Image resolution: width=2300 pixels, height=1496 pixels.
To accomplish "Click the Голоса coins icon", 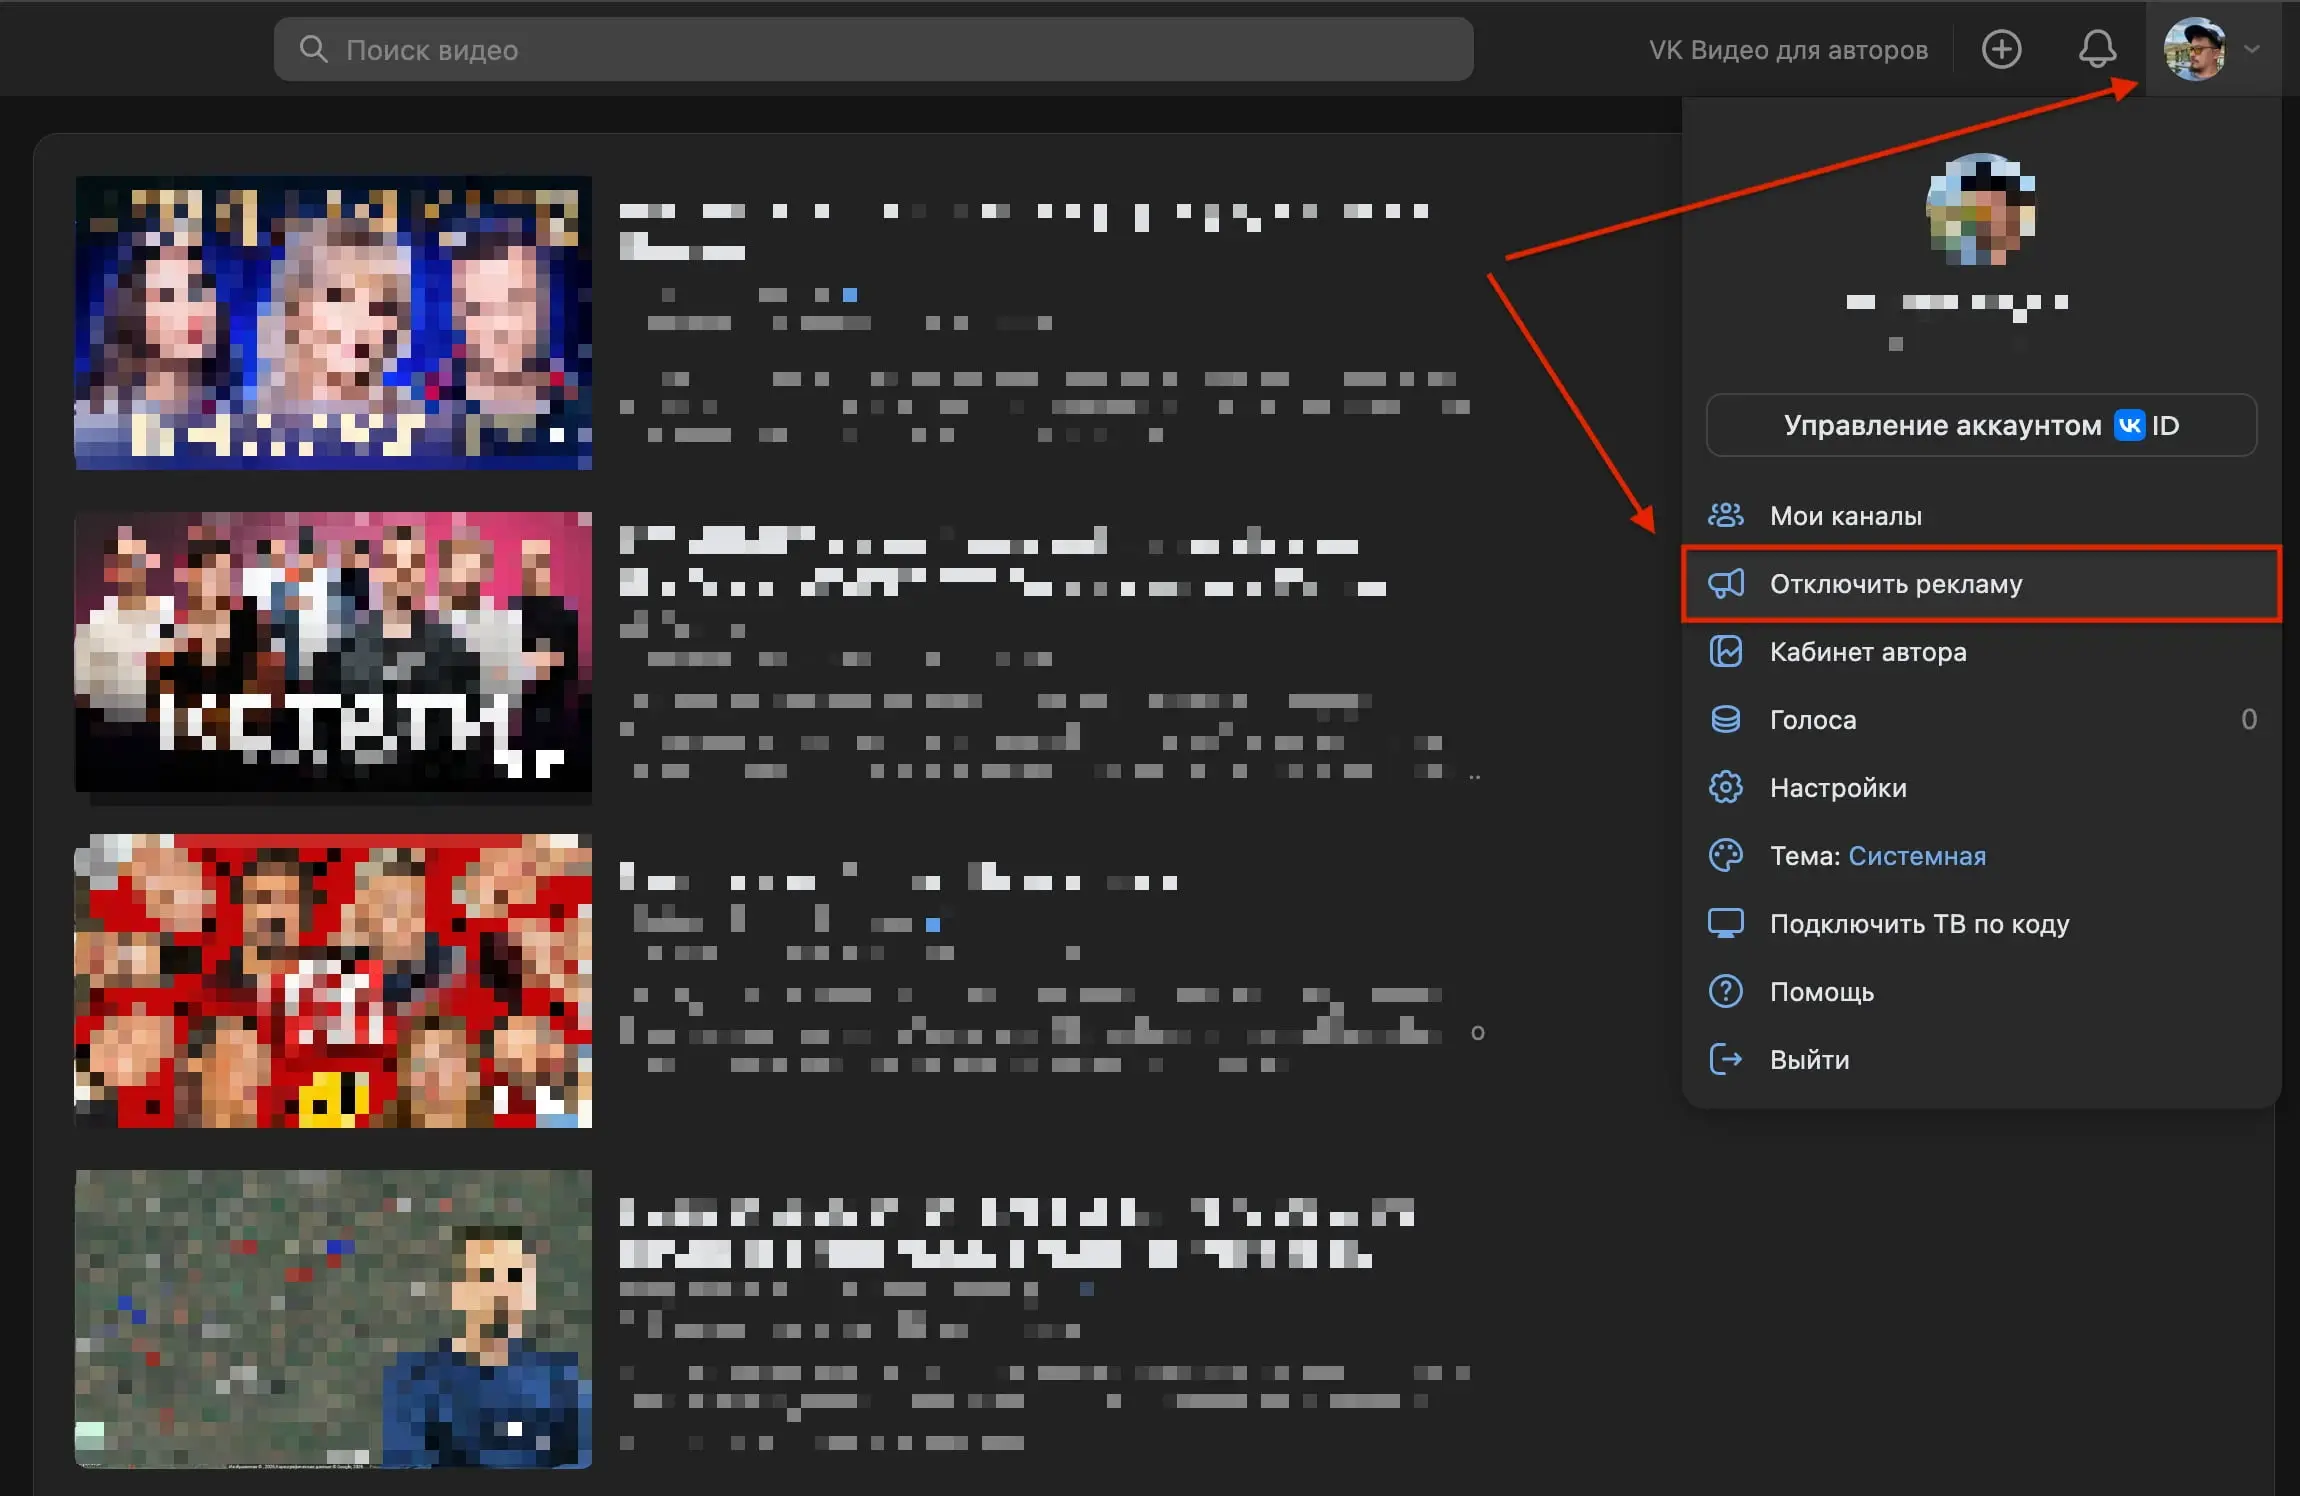I will point(1725,720).
